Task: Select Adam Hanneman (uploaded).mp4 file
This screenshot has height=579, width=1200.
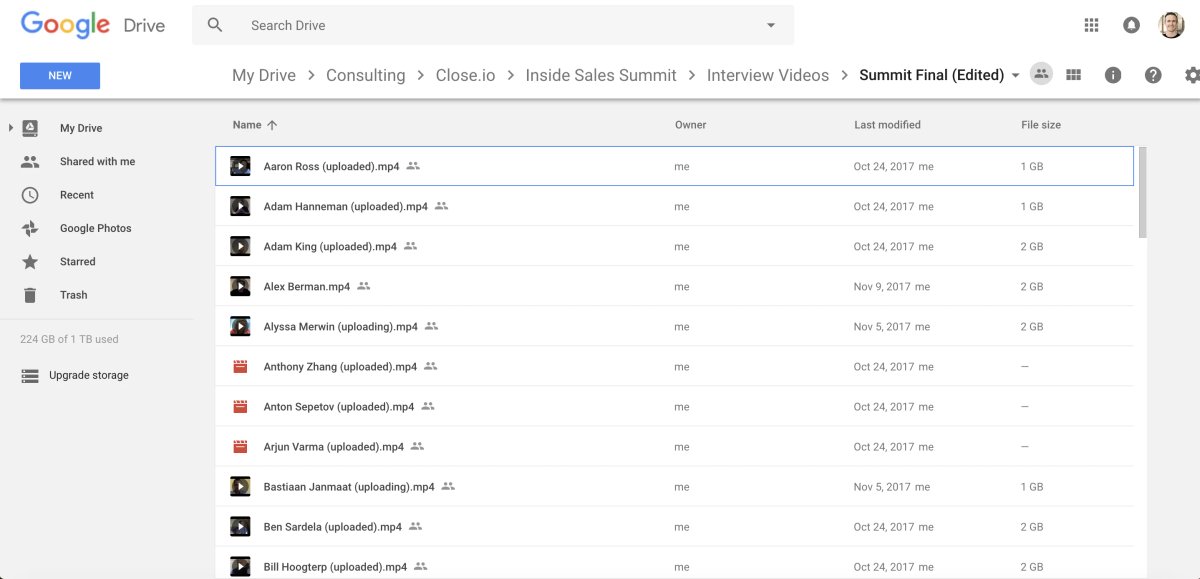Action: pyautogui.click(x=674, y=206)
